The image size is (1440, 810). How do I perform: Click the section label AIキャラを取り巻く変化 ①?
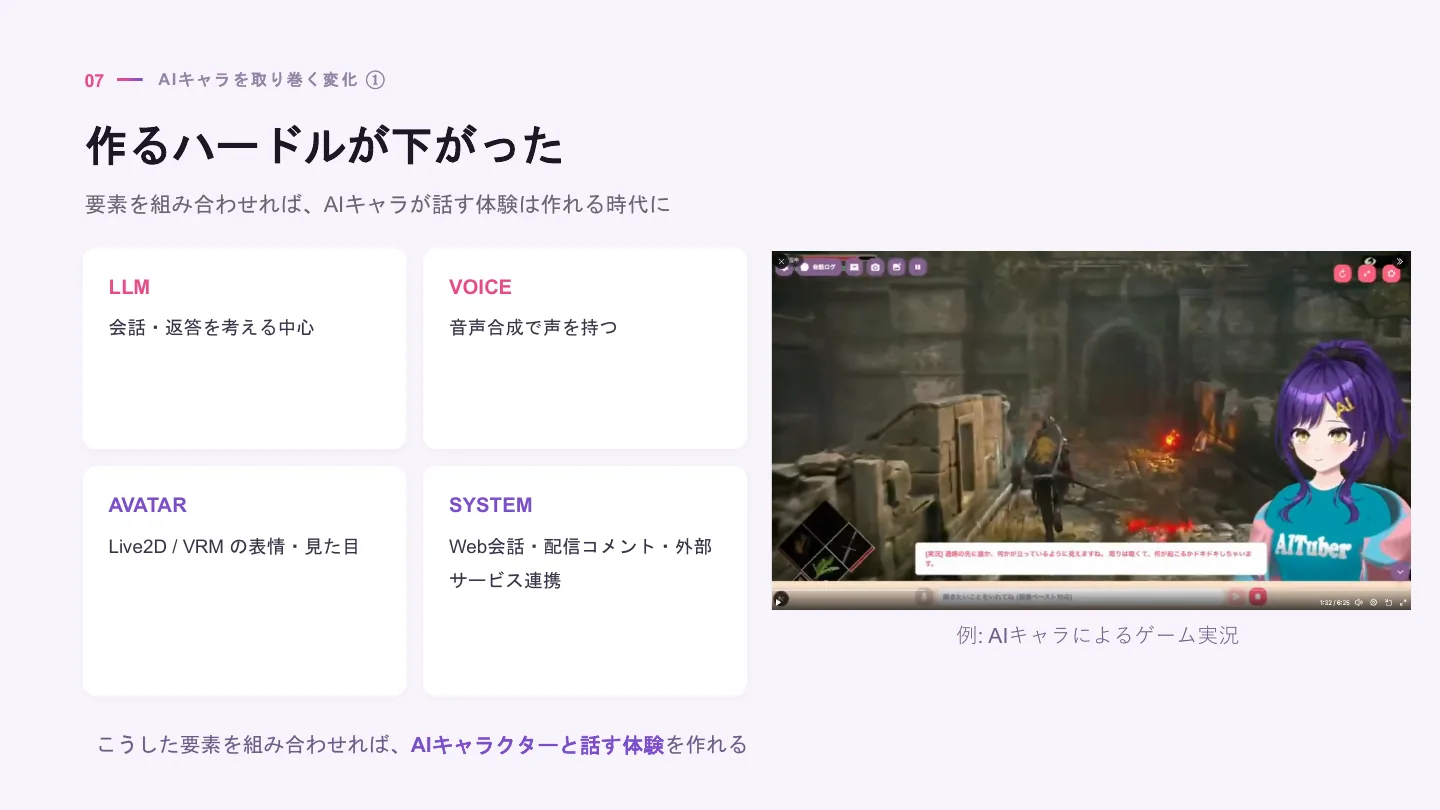[271, 80]
